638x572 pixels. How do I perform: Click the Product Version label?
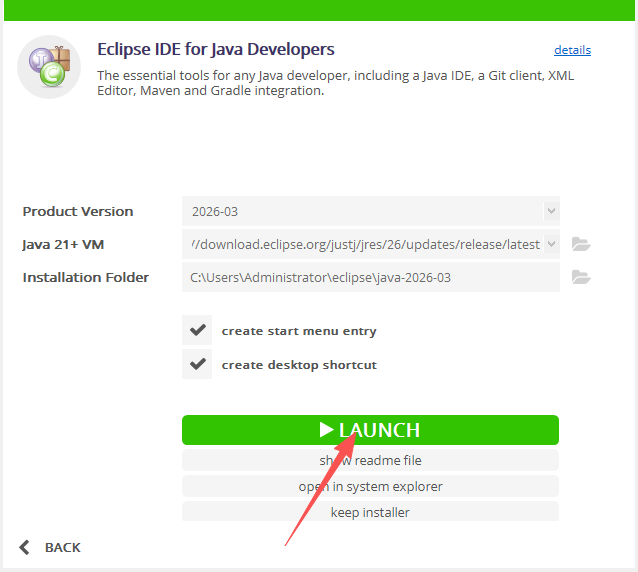78,212
